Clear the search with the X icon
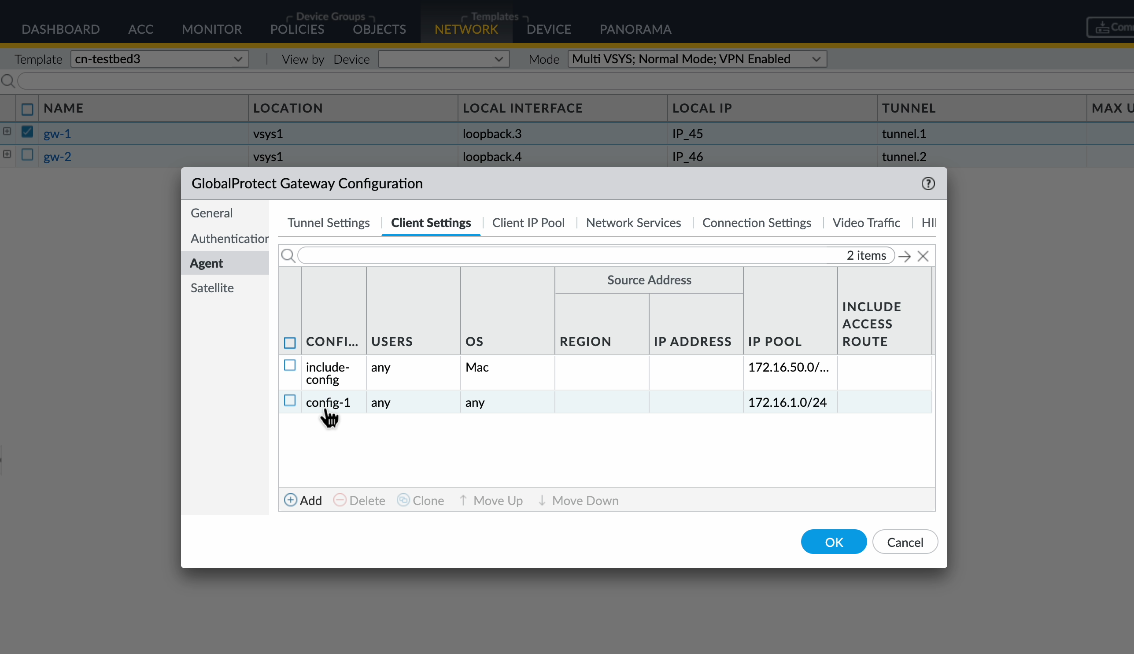 click(923, 256)
